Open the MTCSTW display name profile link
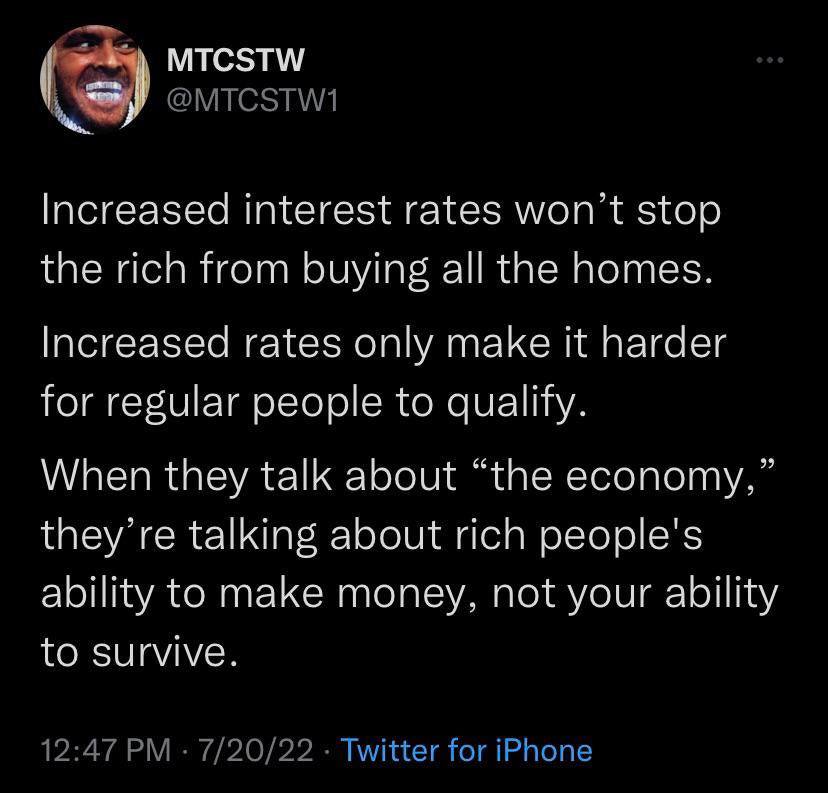 click(x=233, y=62)
